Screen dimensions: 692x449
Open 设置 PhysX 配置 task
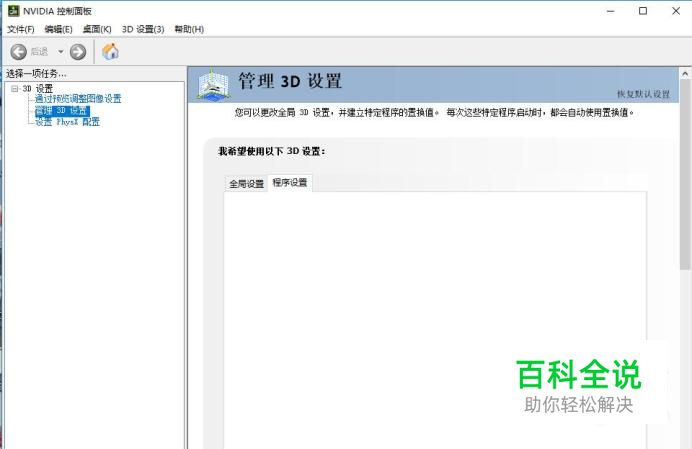tap(68, 122)
